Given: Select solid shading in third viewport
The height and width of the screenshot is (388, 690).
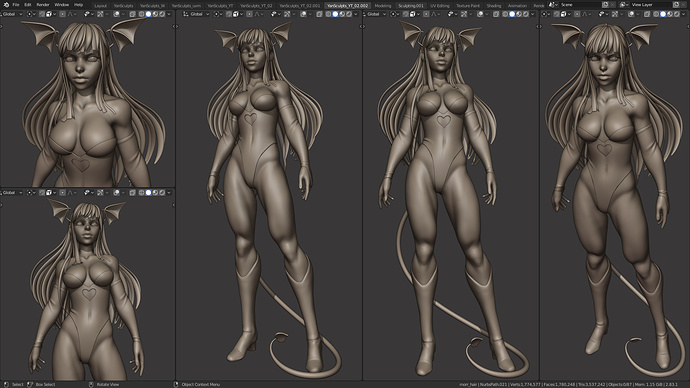Looking at the screenshot, I should (x=512, y=14).
